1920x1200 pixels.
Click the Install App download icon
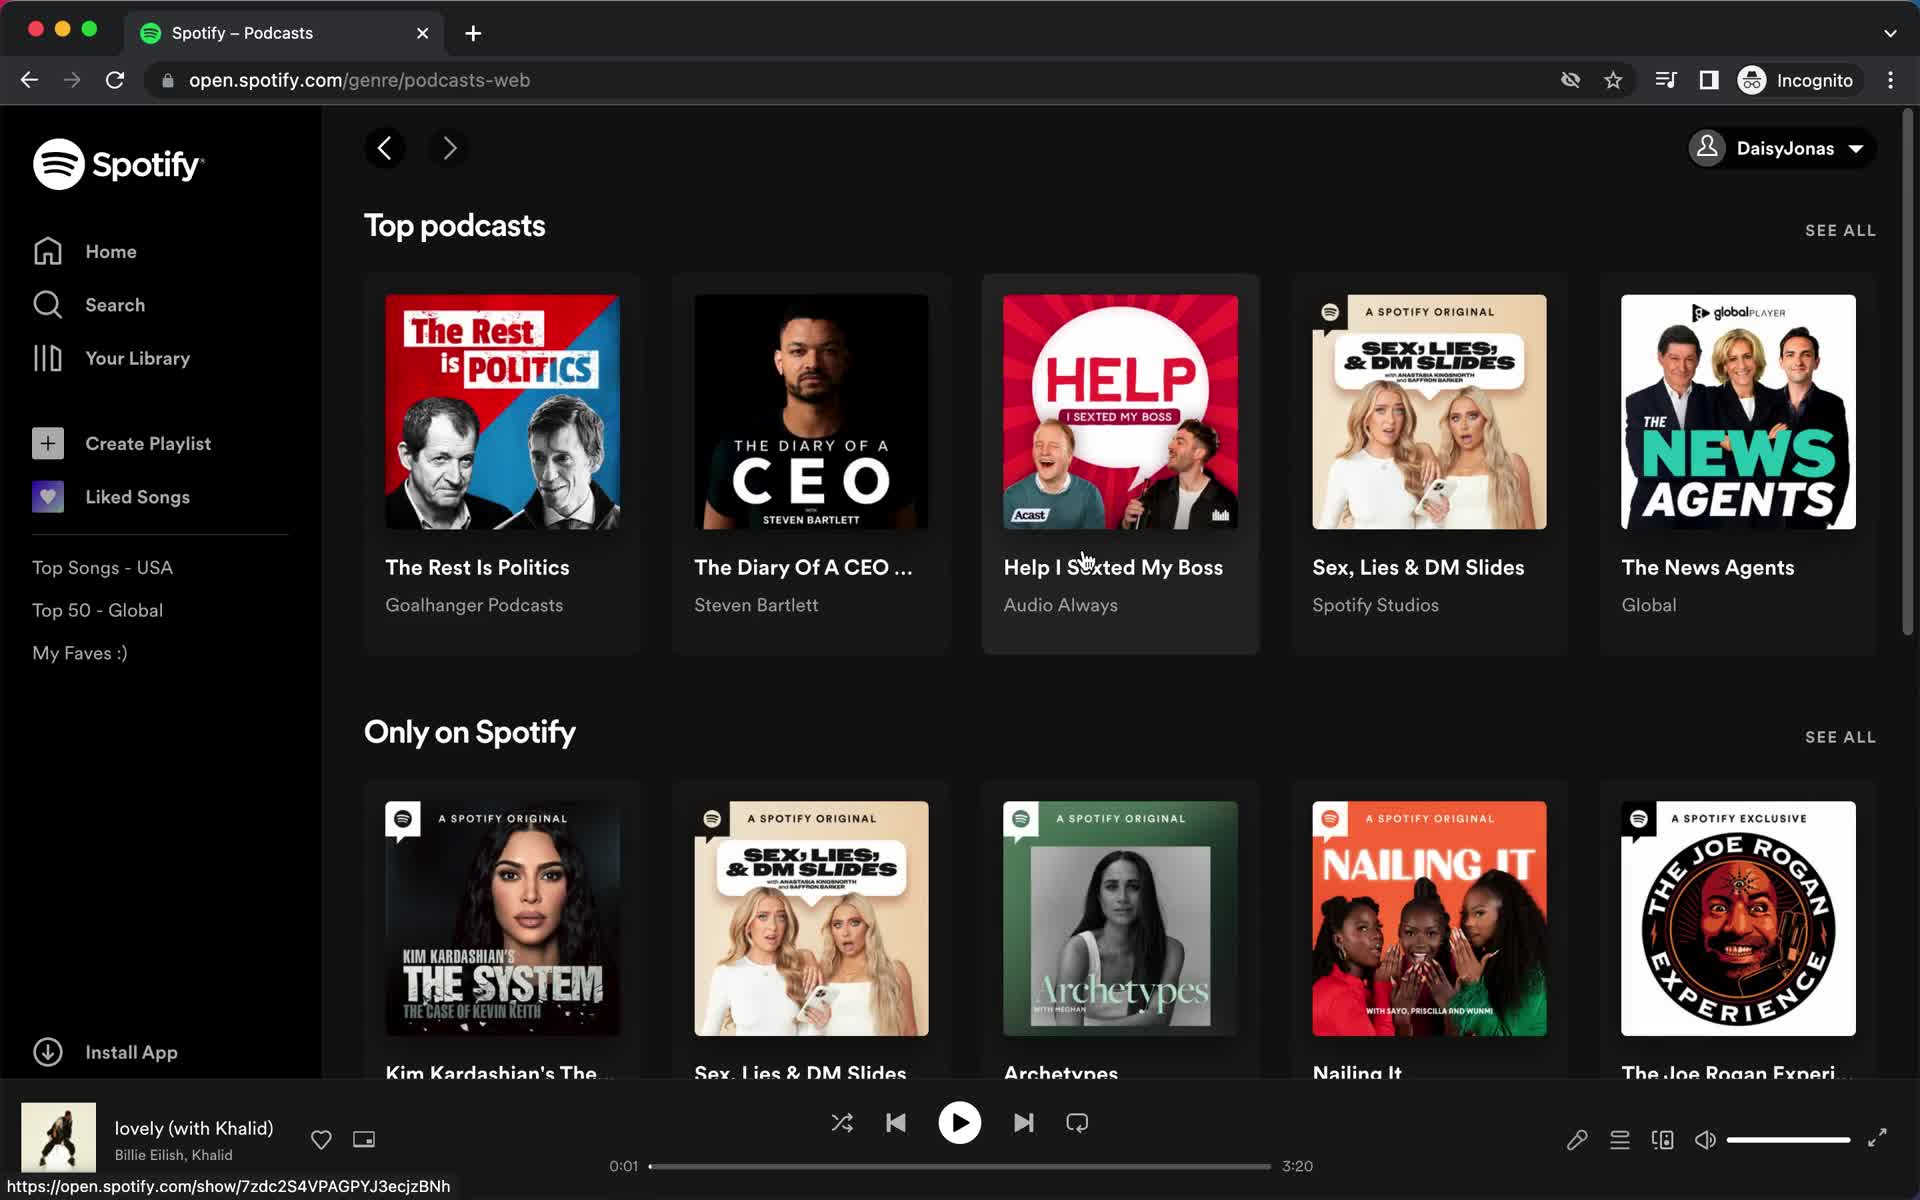[x=48, y=1052]
